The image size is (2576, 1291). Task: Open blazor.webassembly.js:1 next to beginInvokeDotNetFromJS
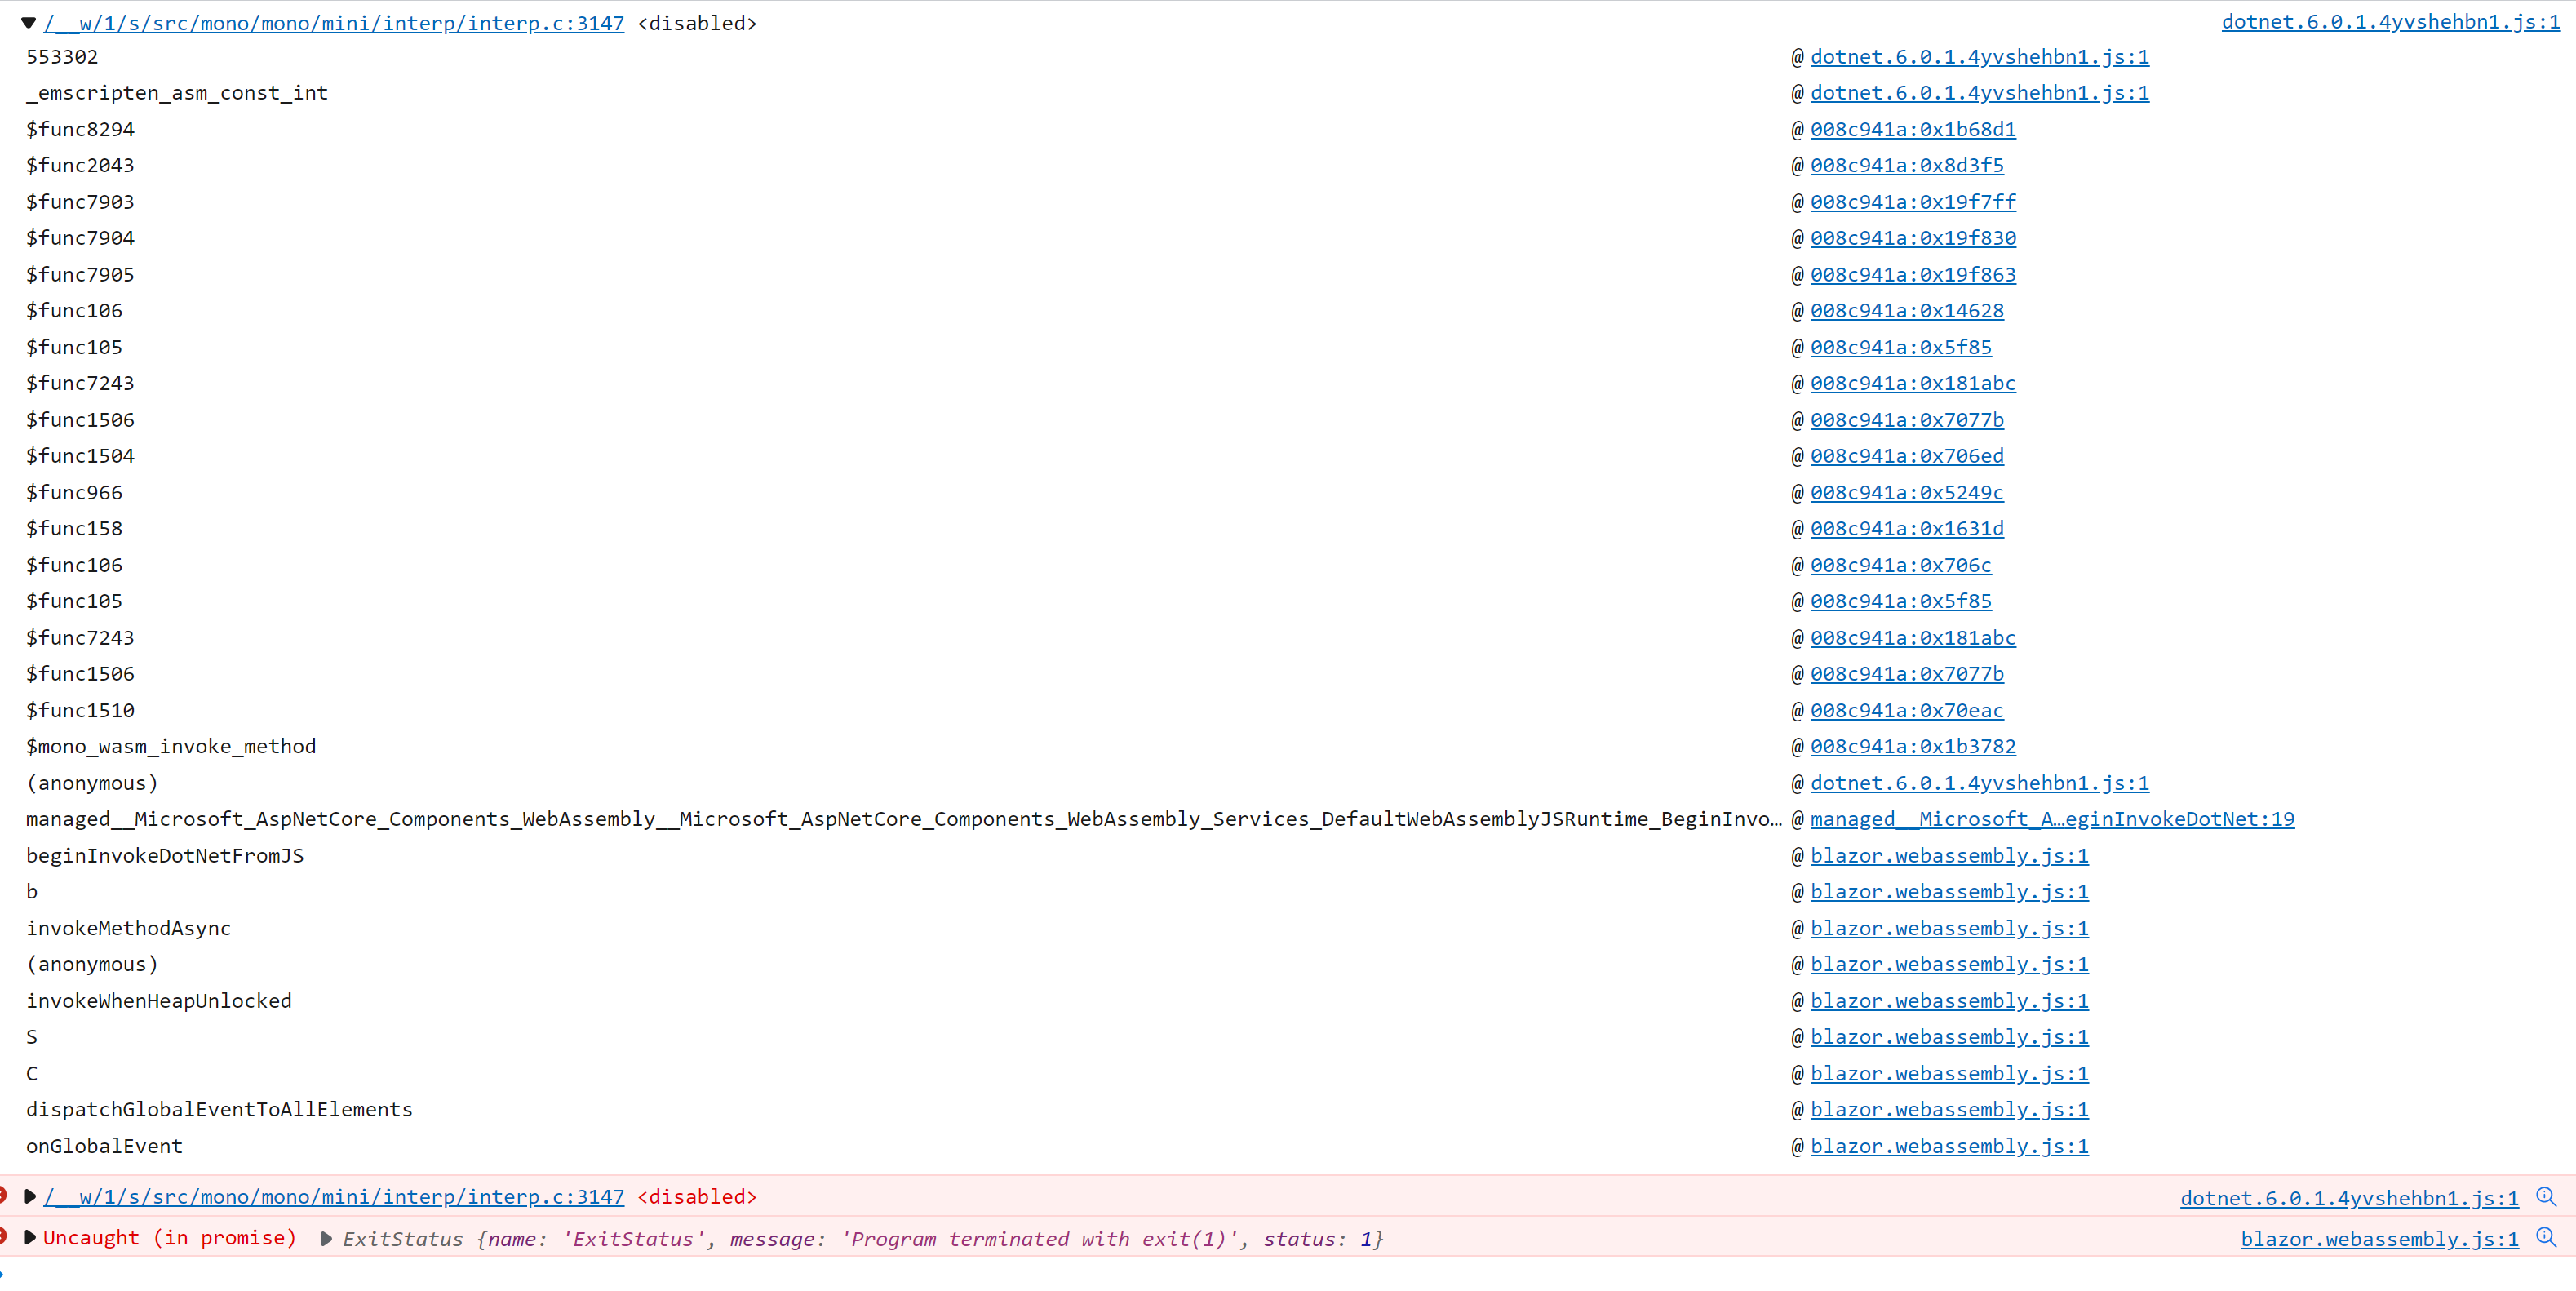coord(1949,856)
